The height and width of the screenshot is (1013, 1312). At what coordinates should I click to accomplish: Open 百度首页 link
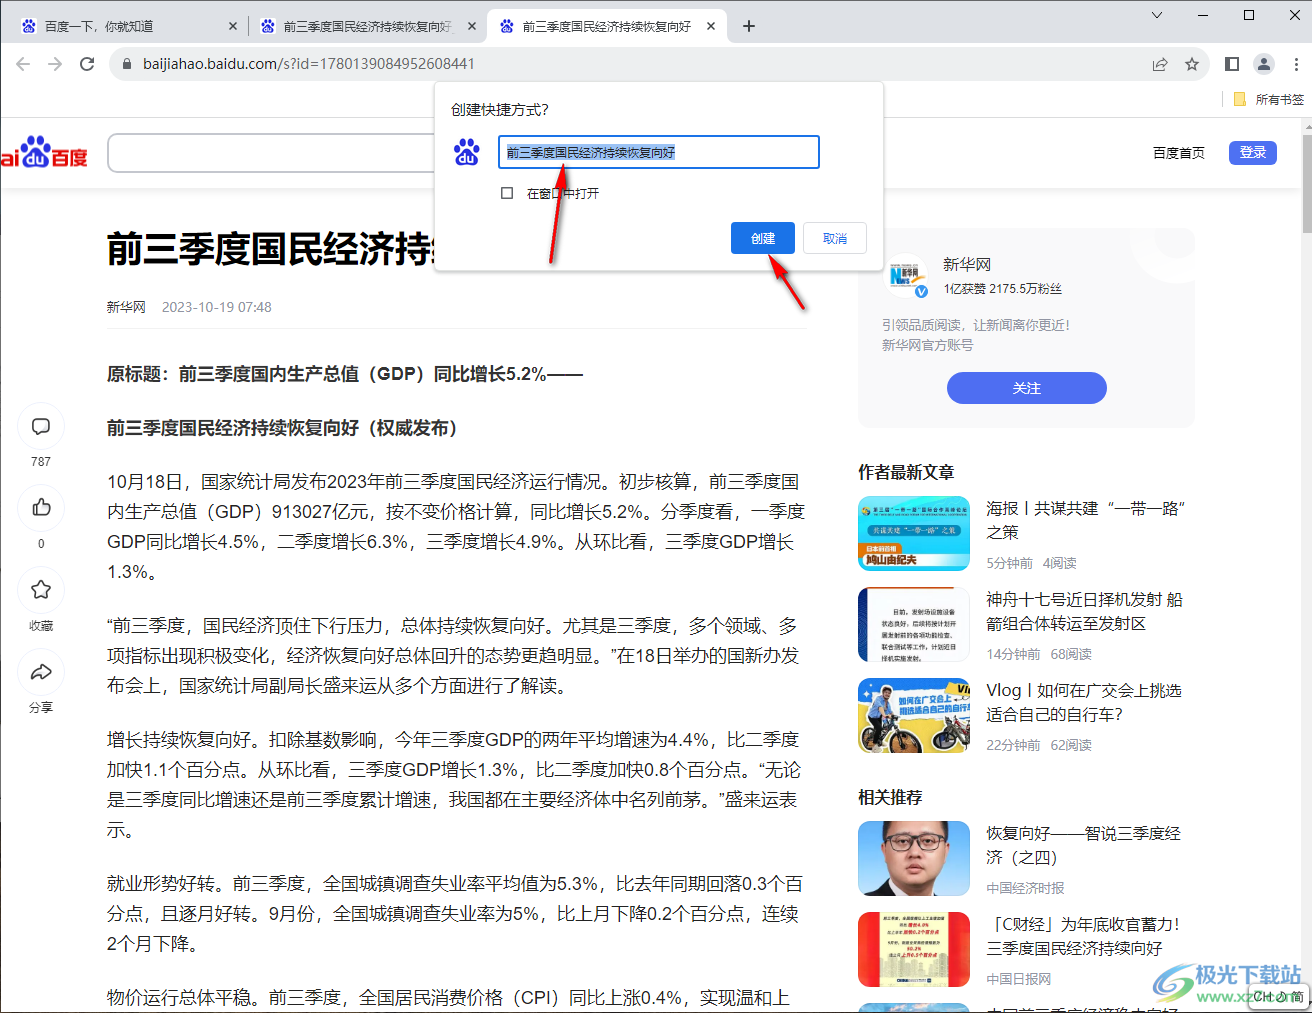[x=1179, y=153]
